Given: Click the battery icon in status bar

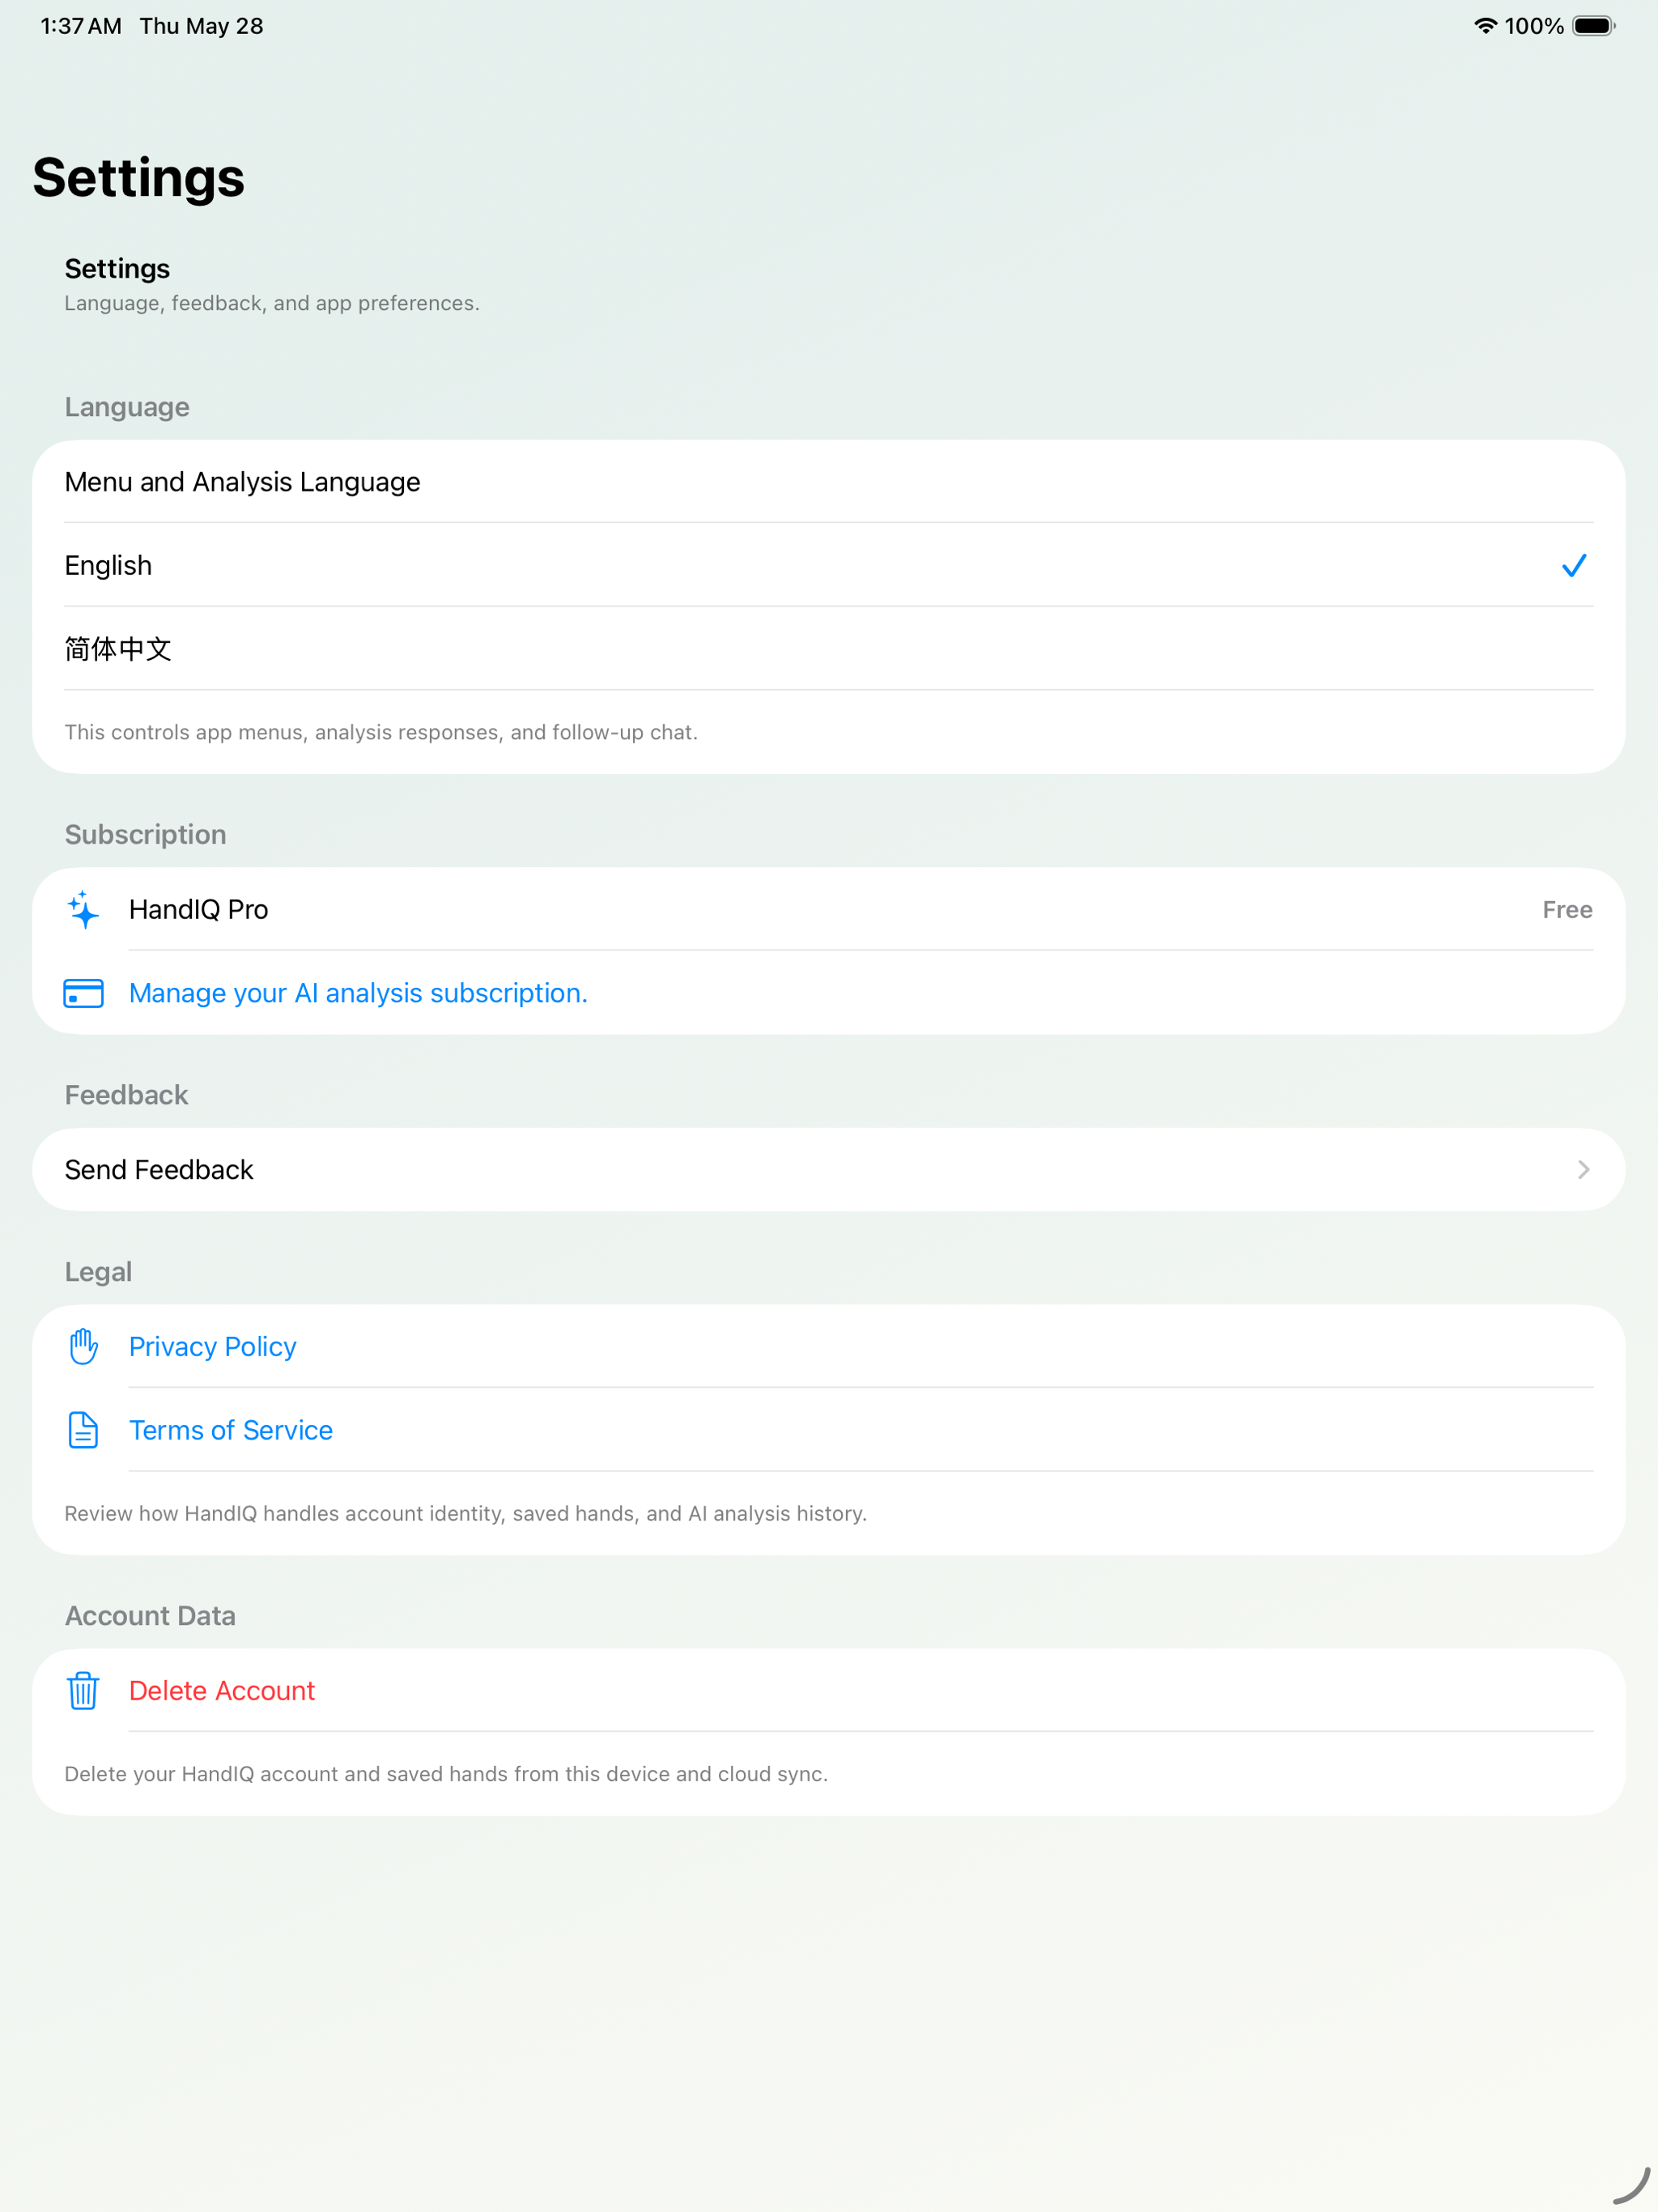Looking at the screenshot, I should tap(1594, 26).
